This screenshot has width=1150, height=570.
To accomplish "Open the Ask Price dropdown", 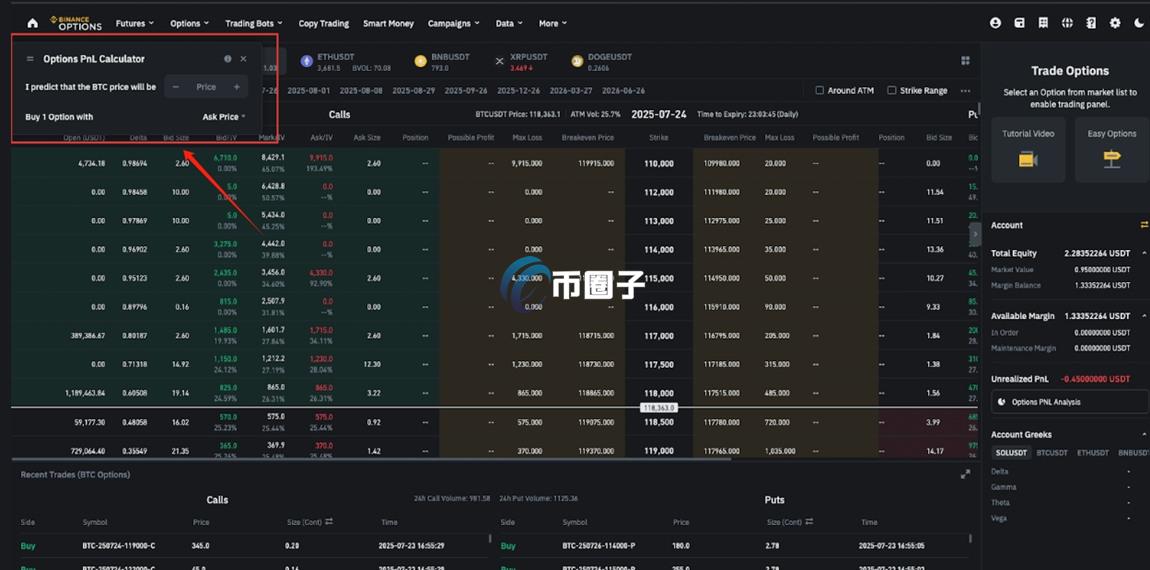I will 224,117.
